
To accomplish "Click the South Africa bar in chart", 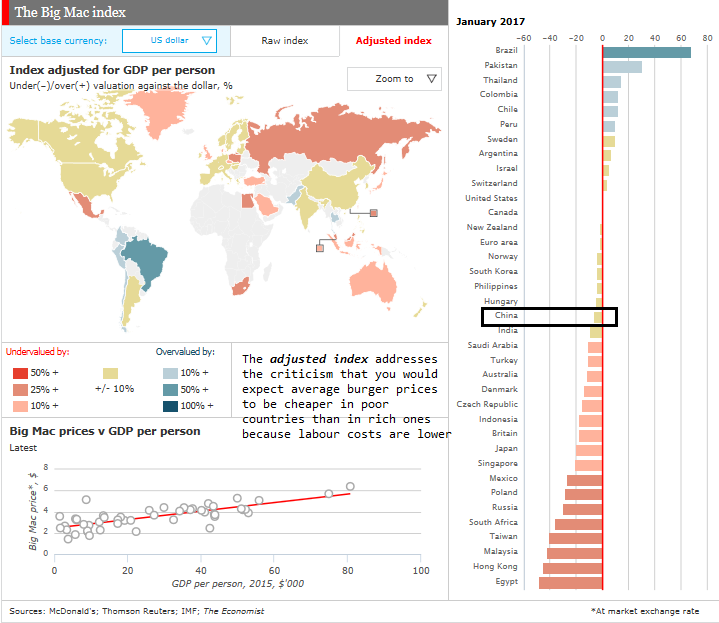I will pyautogui.click(x=579, y=524).
